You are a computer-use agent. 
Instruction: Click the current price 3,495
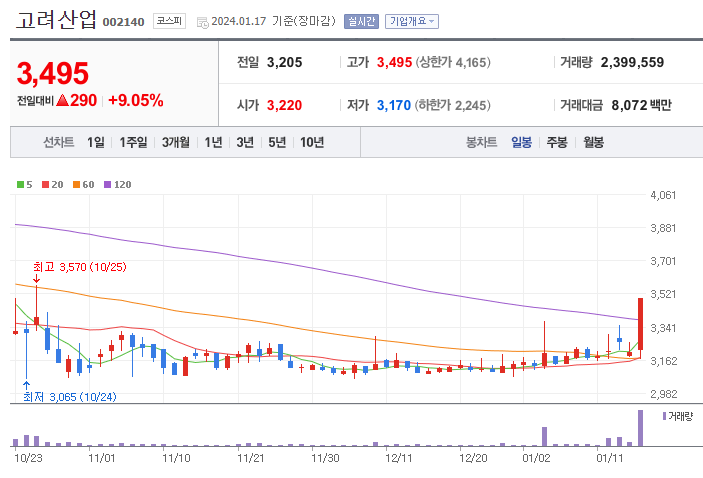[x=53, y=74]
